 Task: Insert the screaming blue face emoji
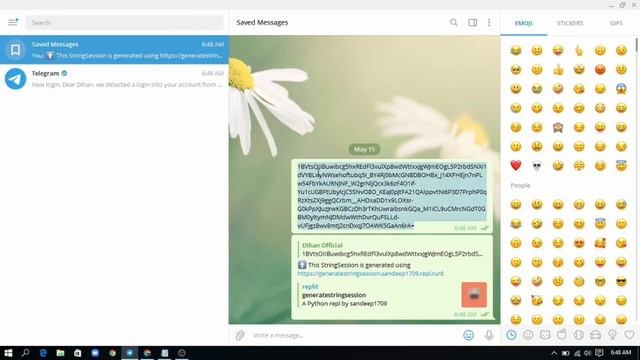pyautogui.click(x=621, y=89)
